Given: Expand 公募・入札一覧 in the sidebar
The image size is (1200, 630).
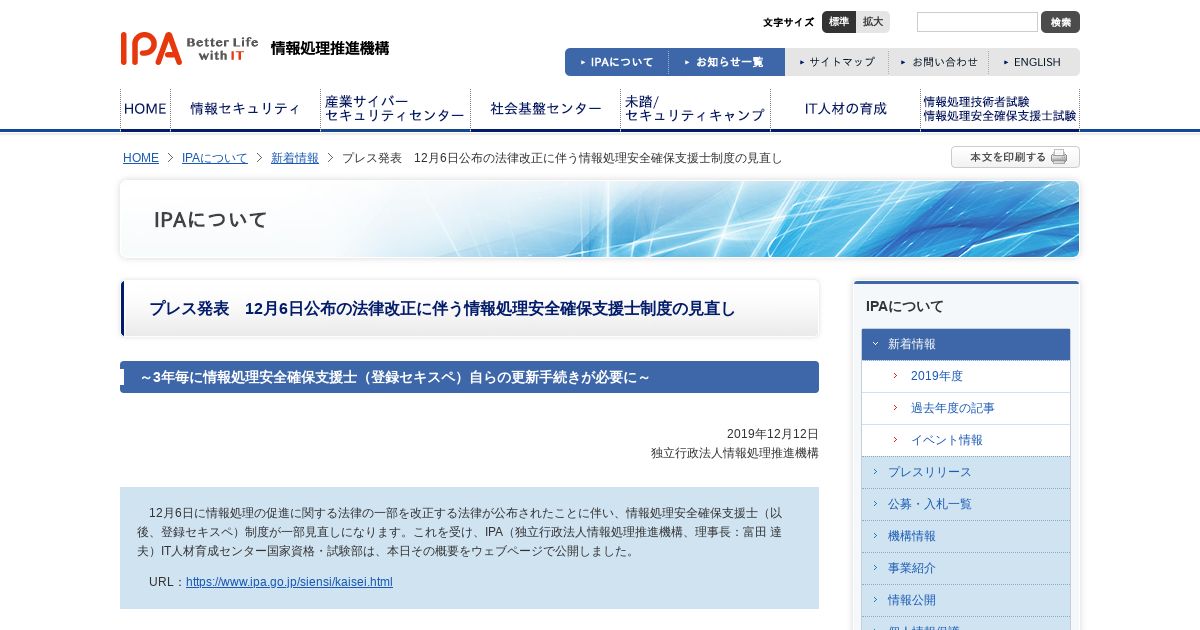Looking at the screenshot, I should click(x=966, y=504).
